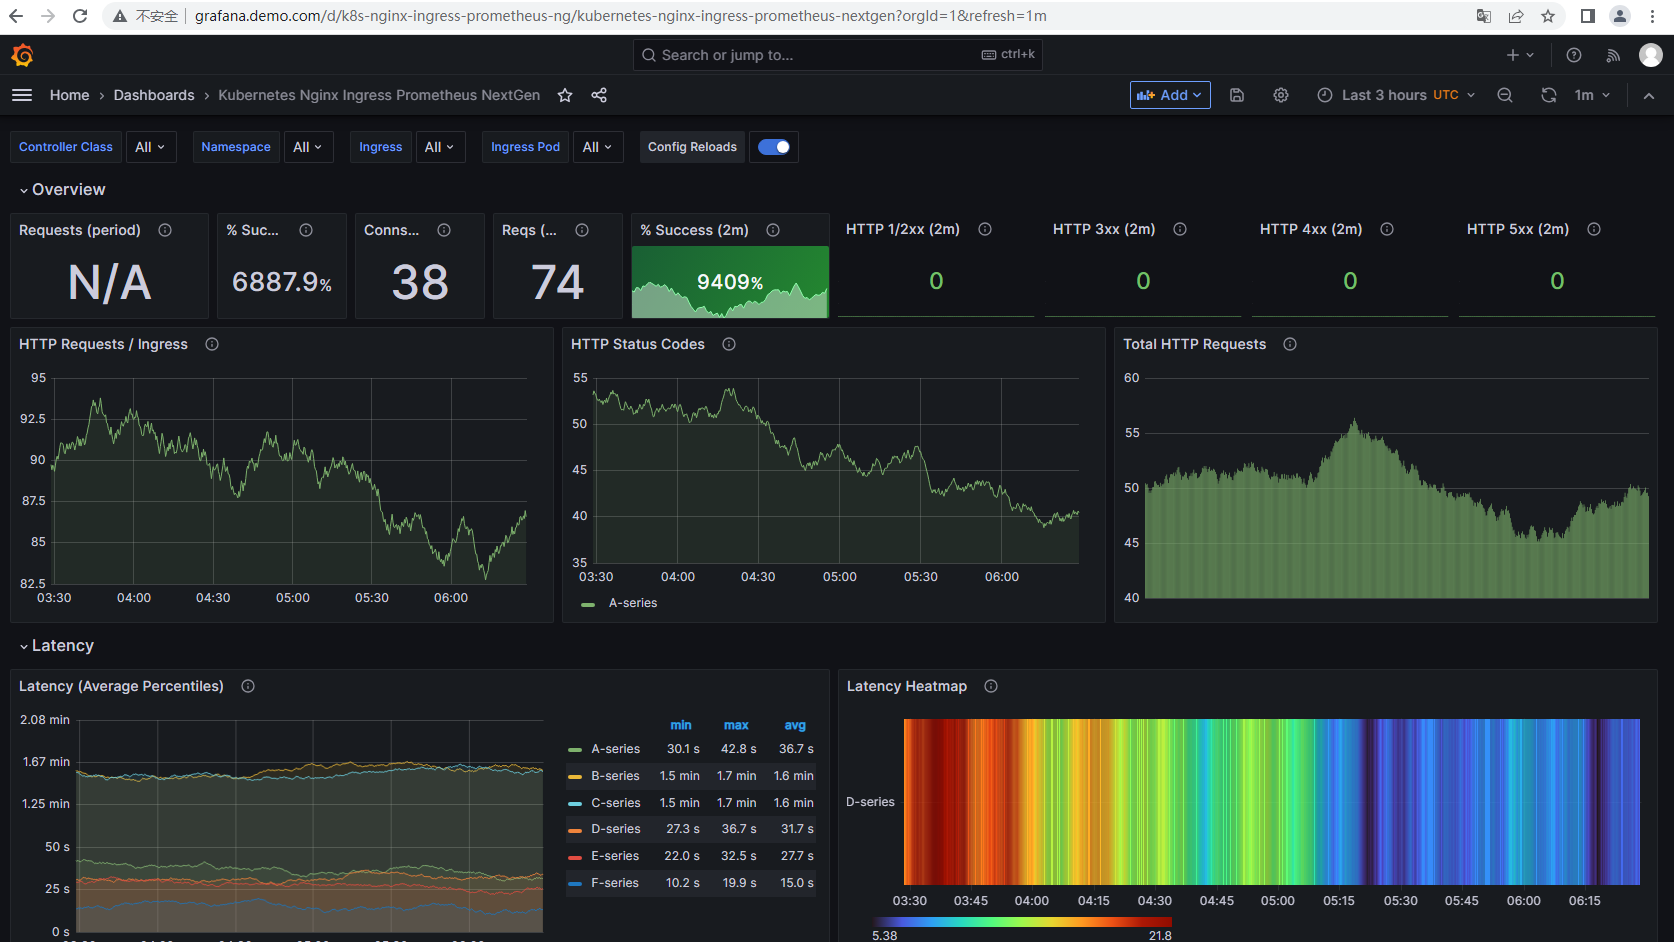1674x942 pixels.
Task: Open the plus new menu
Action: [1520, 55]
